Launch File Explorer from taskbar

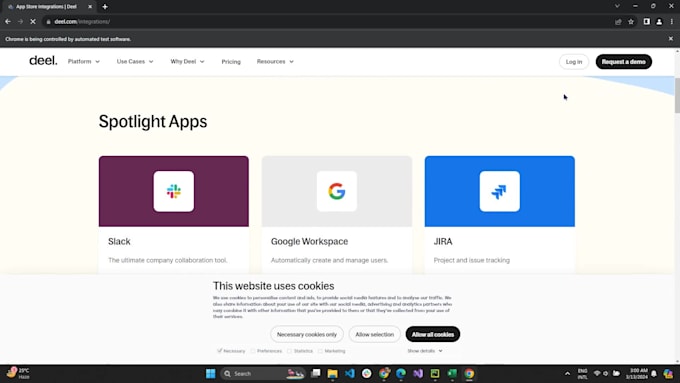(332, 373)
